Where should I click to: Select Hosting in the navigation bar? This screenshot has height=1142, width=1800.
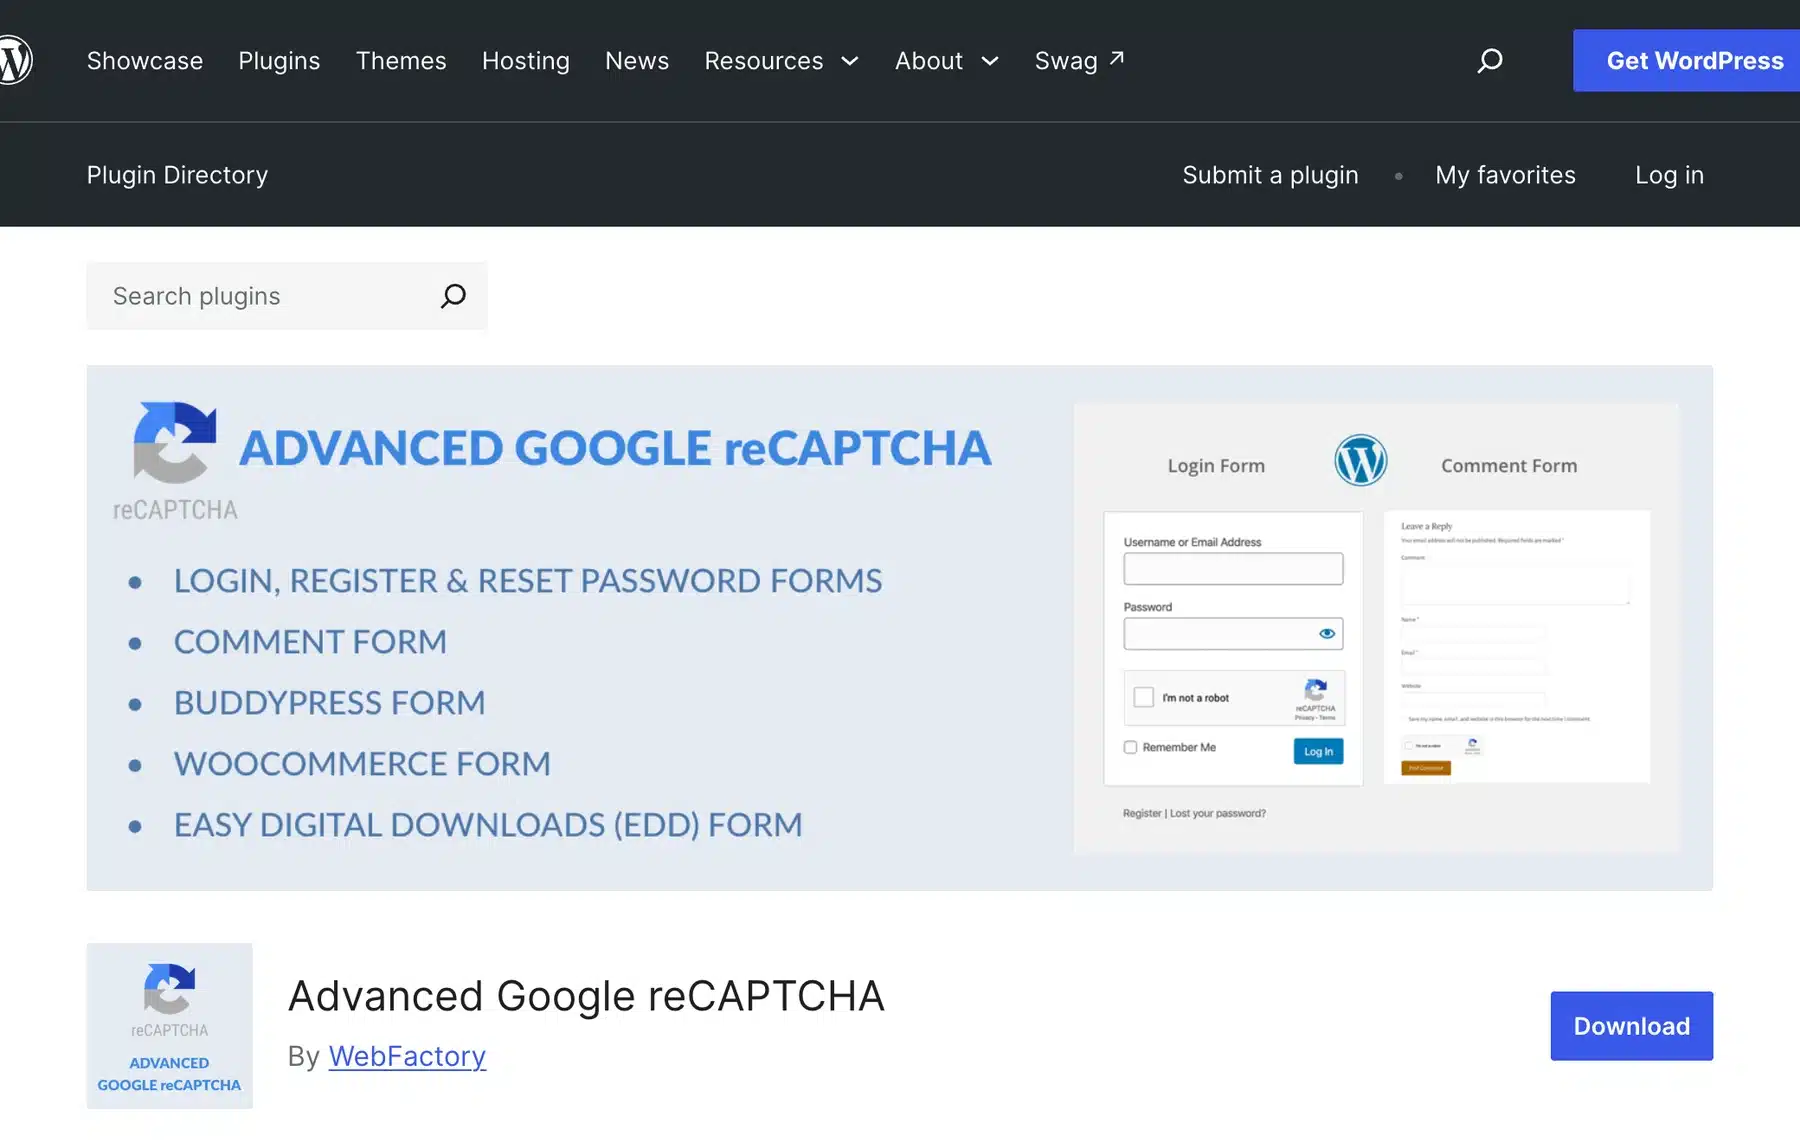[526, 61]
